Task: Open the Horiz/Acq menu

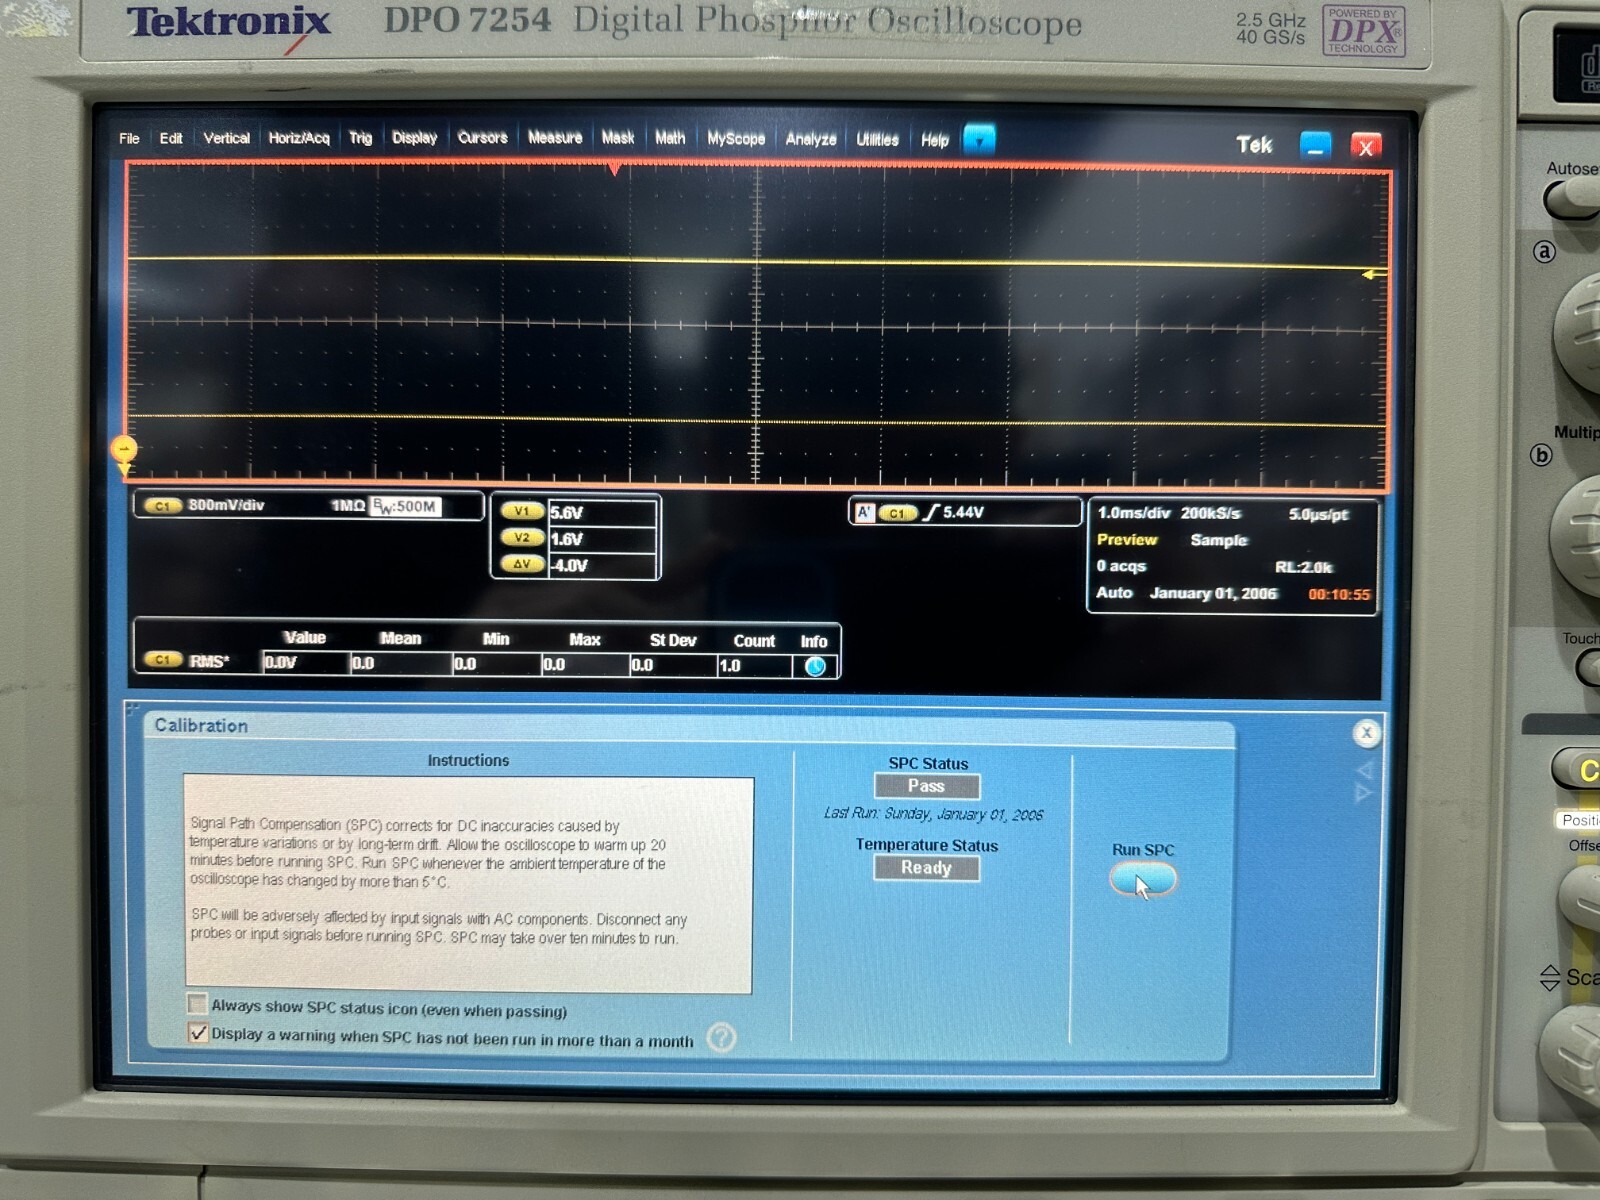Action: [x=299, y=138]
